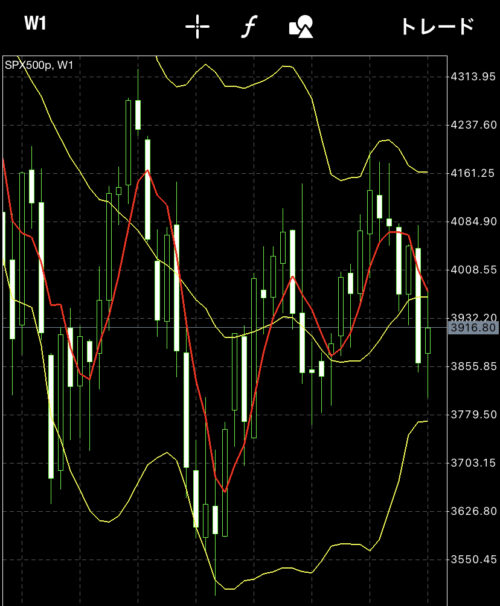The width and height of the screenshot is (500, 606).
Task: Open the drawing objects shapes tool
Action: (301, 27)
